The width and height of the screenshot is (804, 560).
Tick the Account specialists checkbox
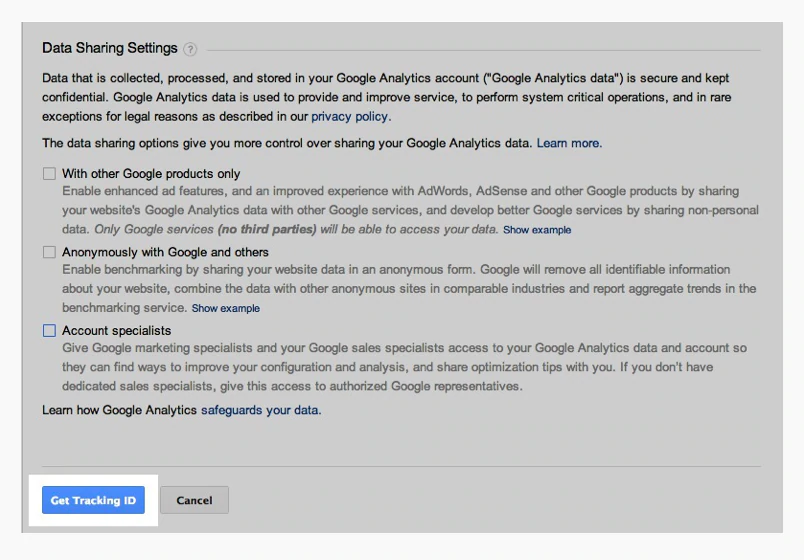click(x=49, y=330)
